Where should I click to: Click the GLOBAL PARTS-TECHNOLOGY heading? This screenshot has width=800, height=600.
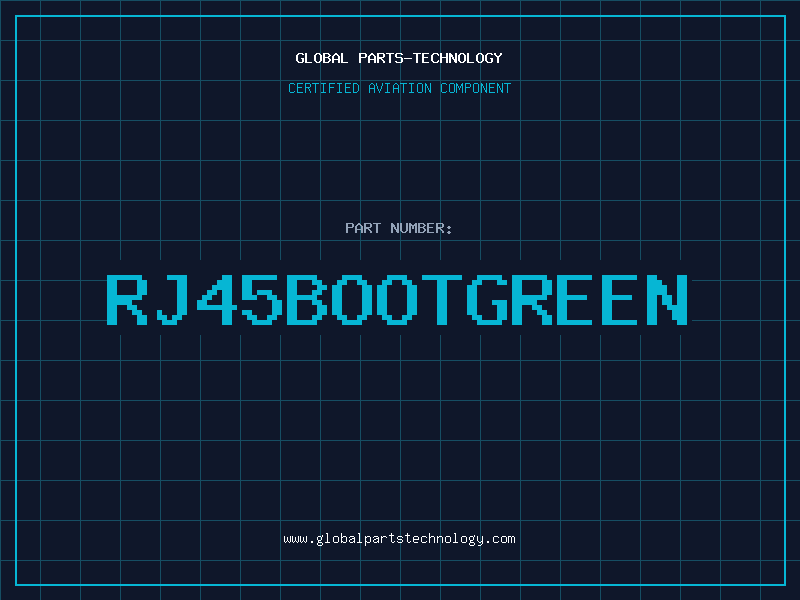coord(399,58)
